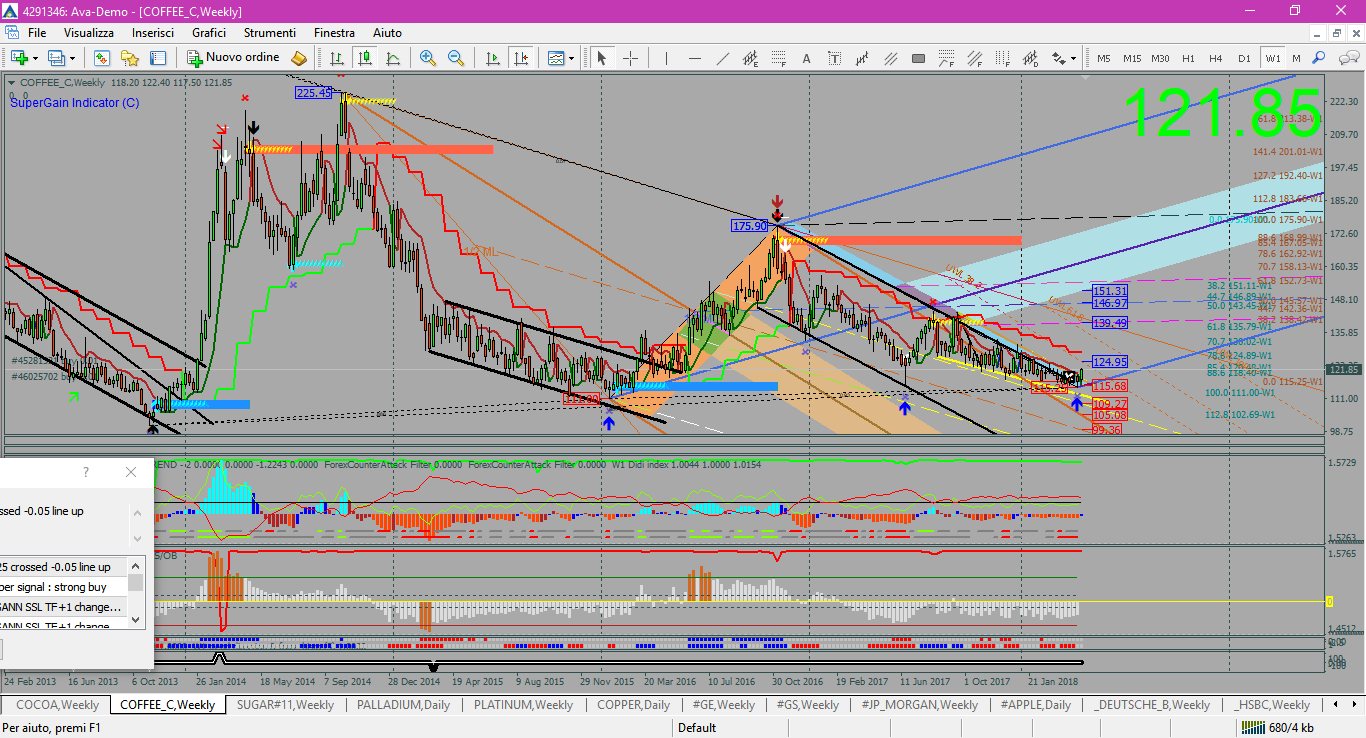The width and height of the screenshot is (1366, 738).
Task: Open the Inserisci menu
Action: [153, 33]
